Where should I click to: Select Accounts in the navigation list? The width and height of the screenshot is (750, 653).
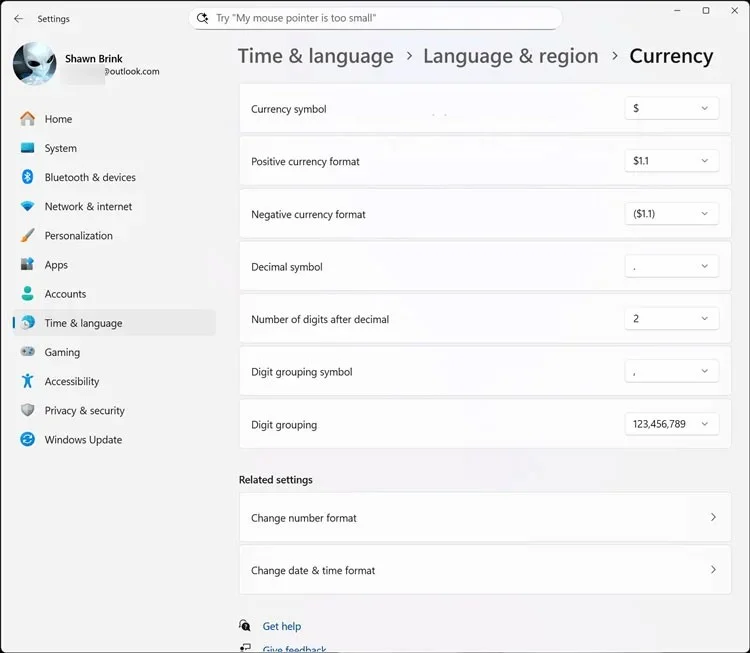point(65,294)
